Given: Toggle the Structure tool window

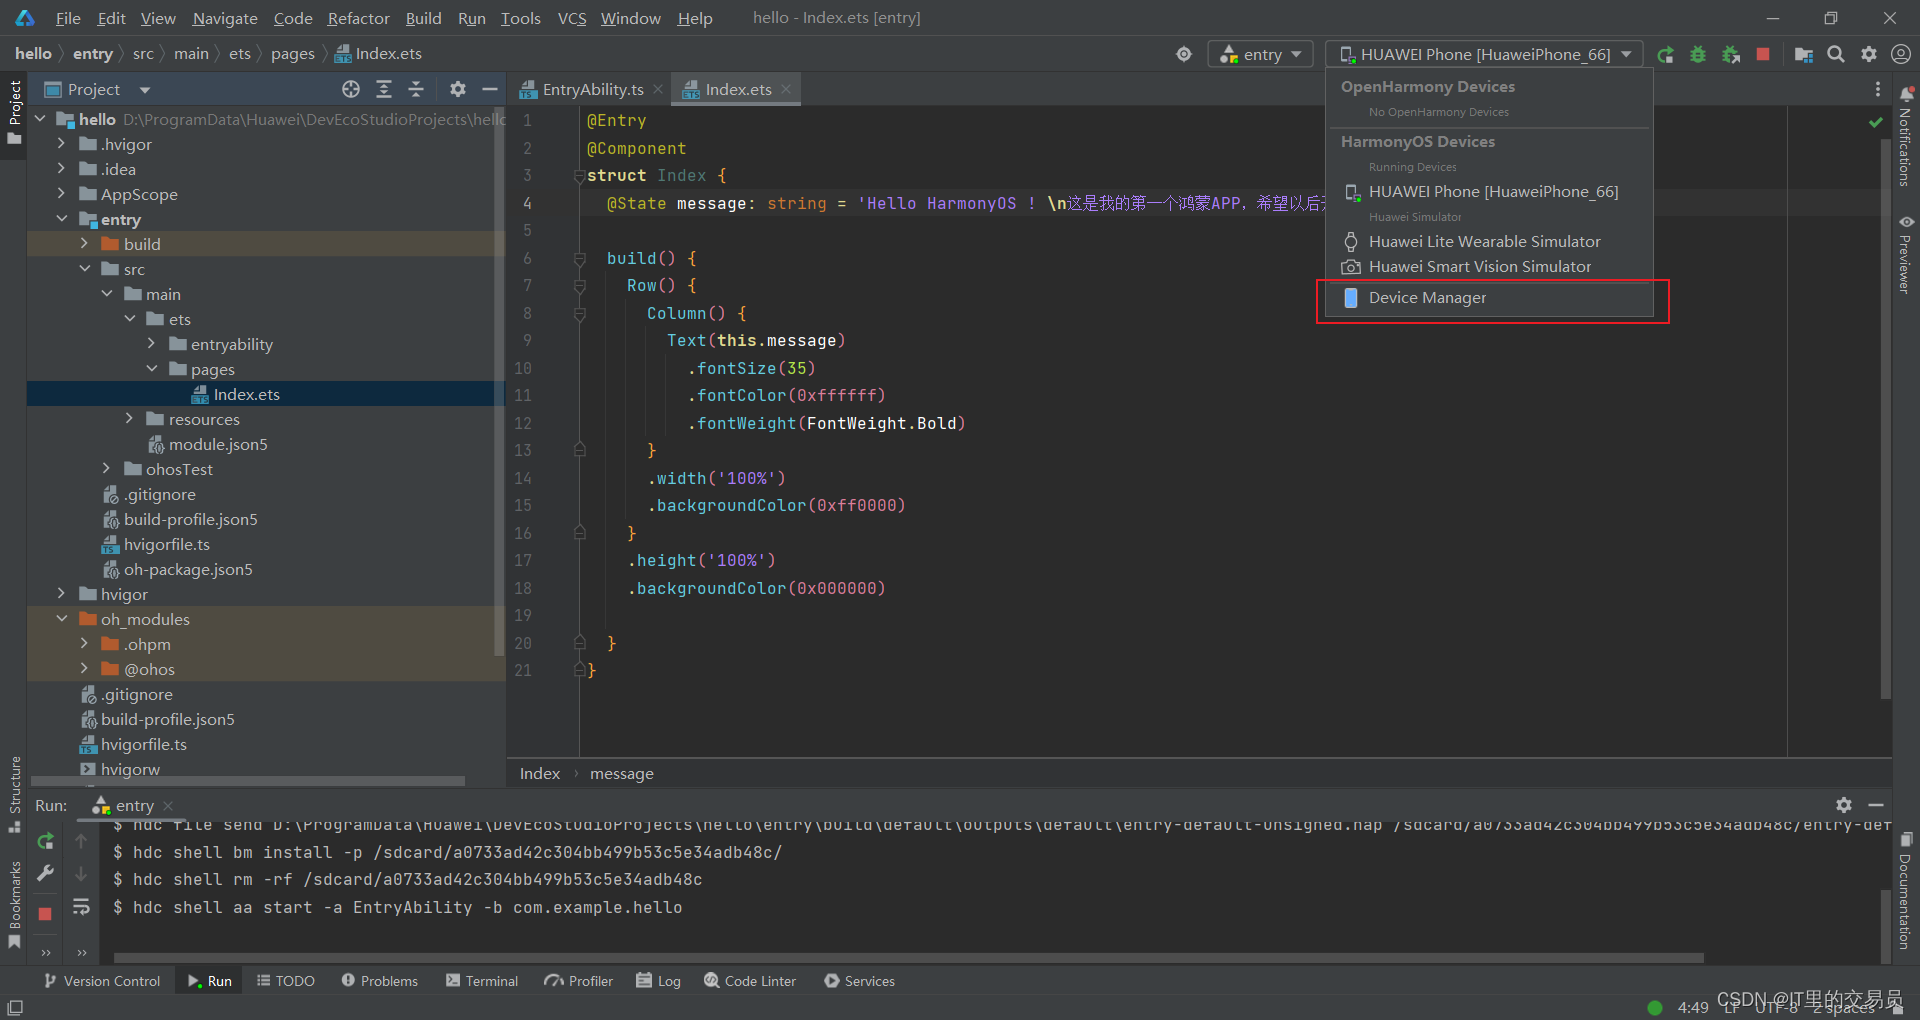Looking at the screenshot, I should (14, 795).
